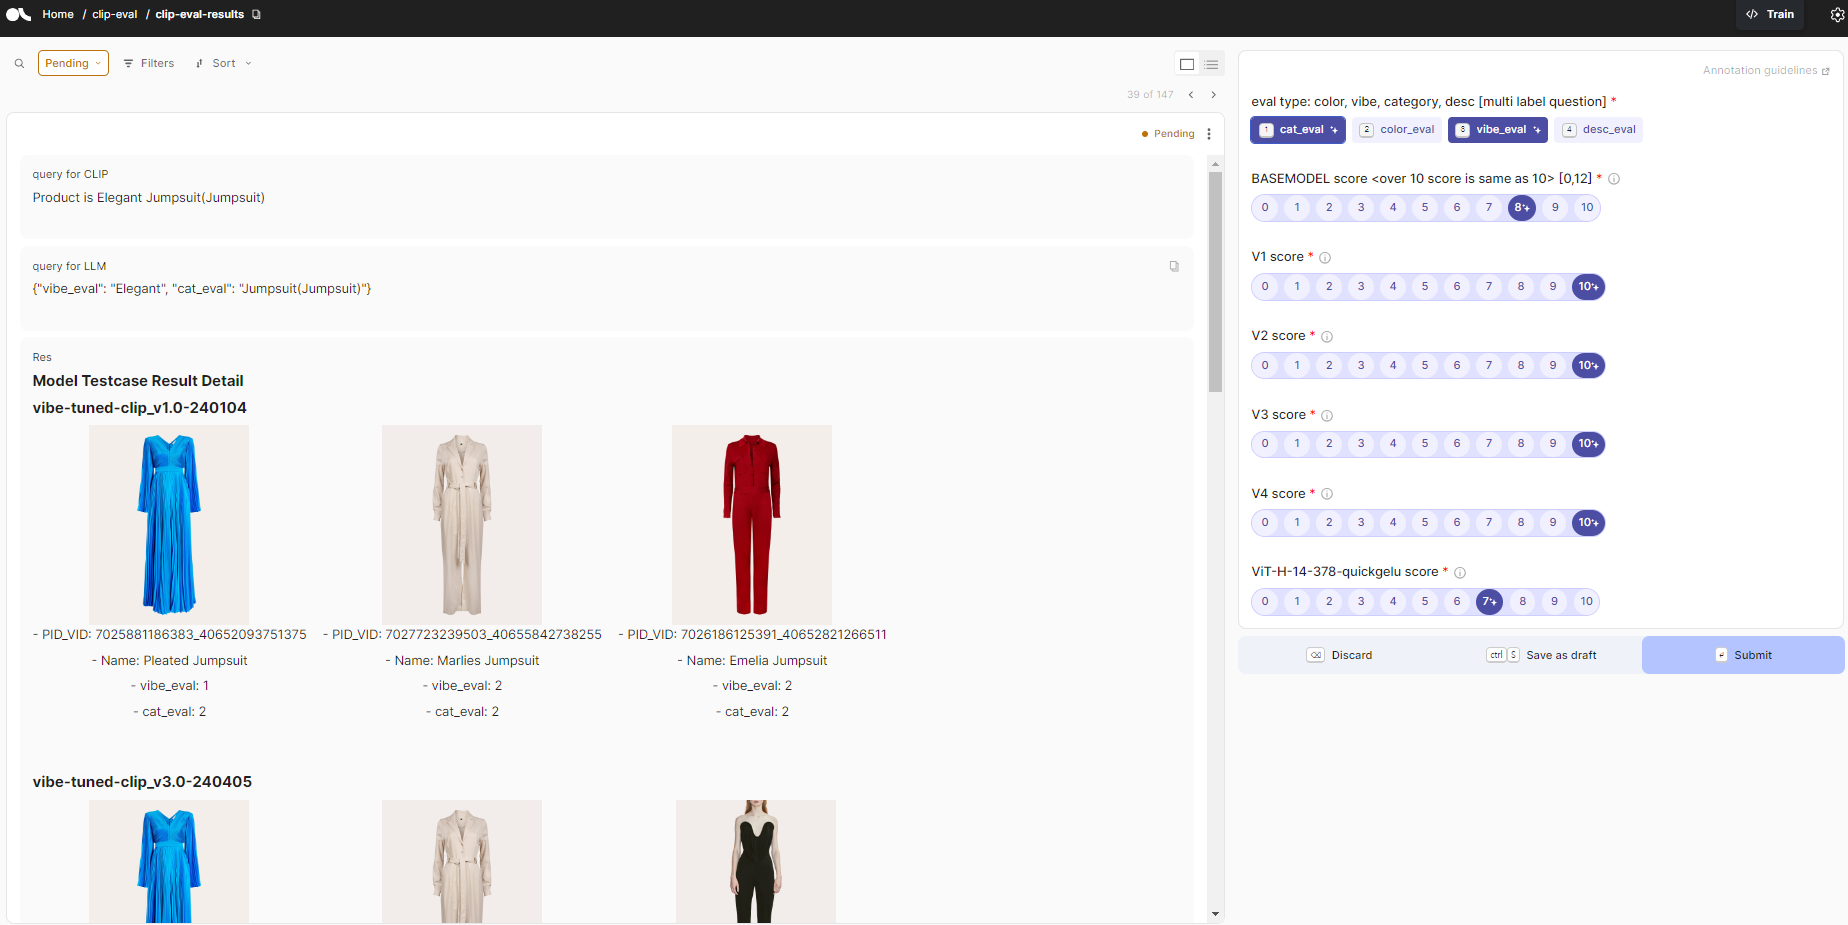
Task: Click the "Model Testcase Result Detail" heading
Action: [138, 381]
